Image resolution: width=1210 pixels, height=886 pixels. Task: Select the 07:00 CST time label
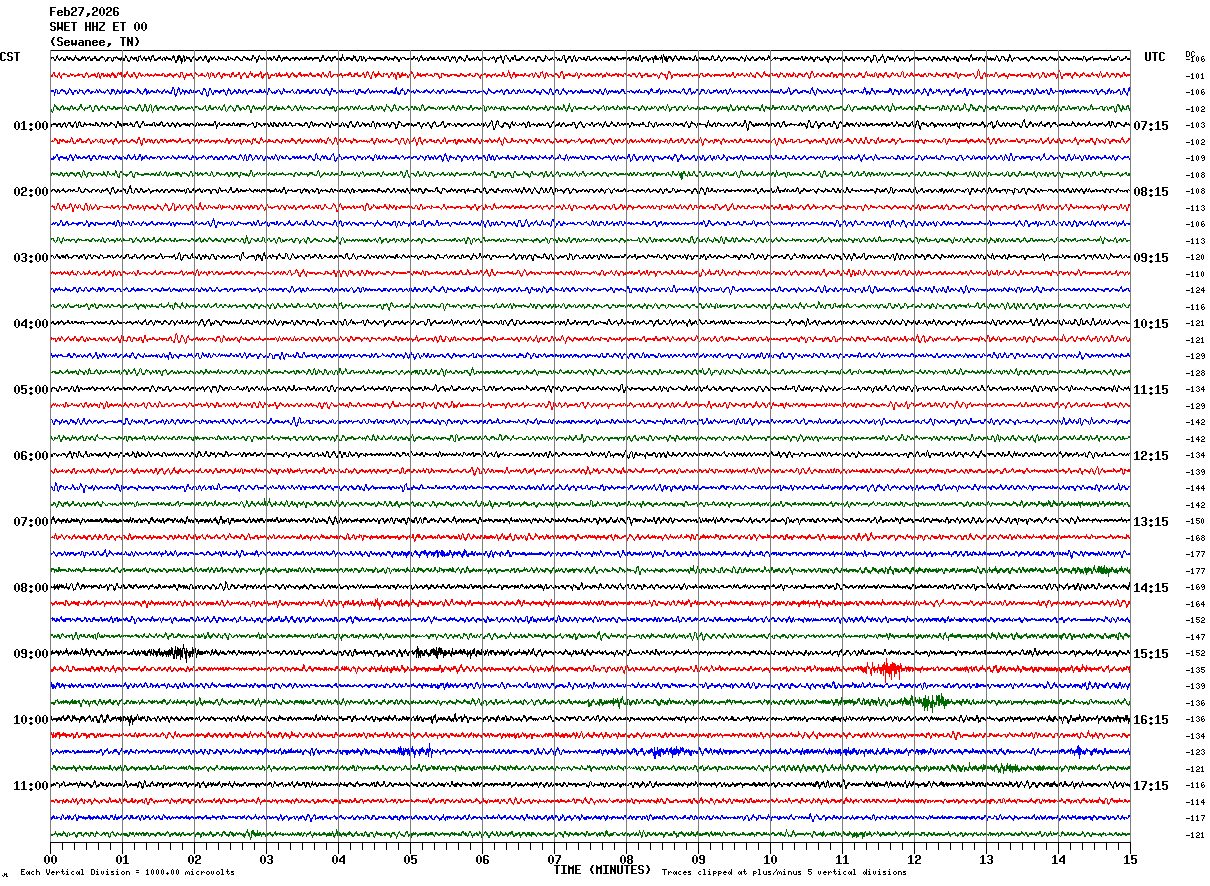click(x=31, y=522)
